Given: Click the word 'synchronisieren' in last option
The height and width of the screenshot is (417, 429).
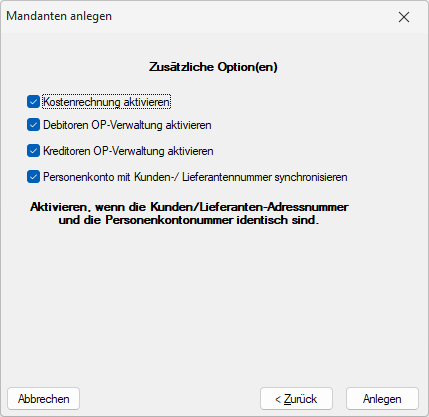Looking at the screenshot, I should [311, 177].
